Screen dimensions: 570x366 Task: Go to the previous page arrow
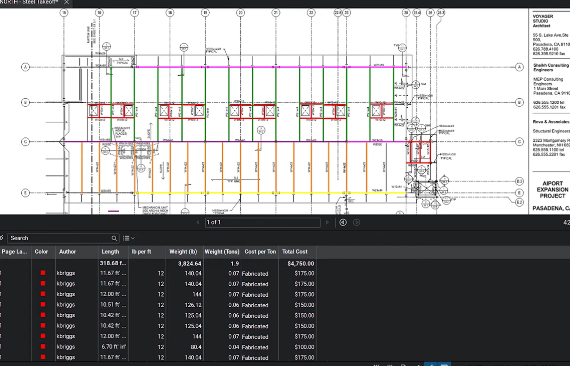coord(198,222)
